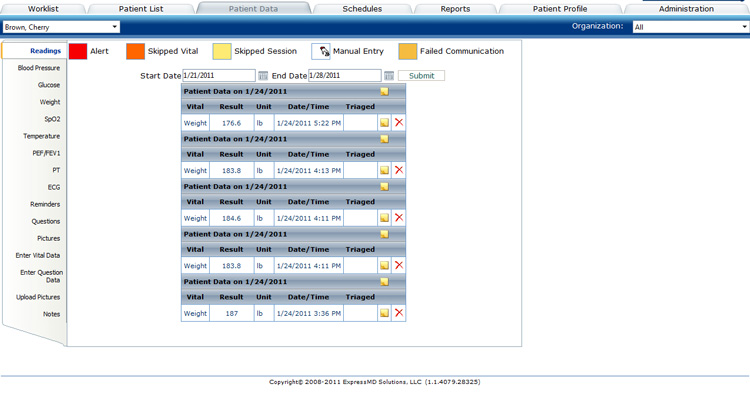Open Pictures in the side menu

coord(49,238)
